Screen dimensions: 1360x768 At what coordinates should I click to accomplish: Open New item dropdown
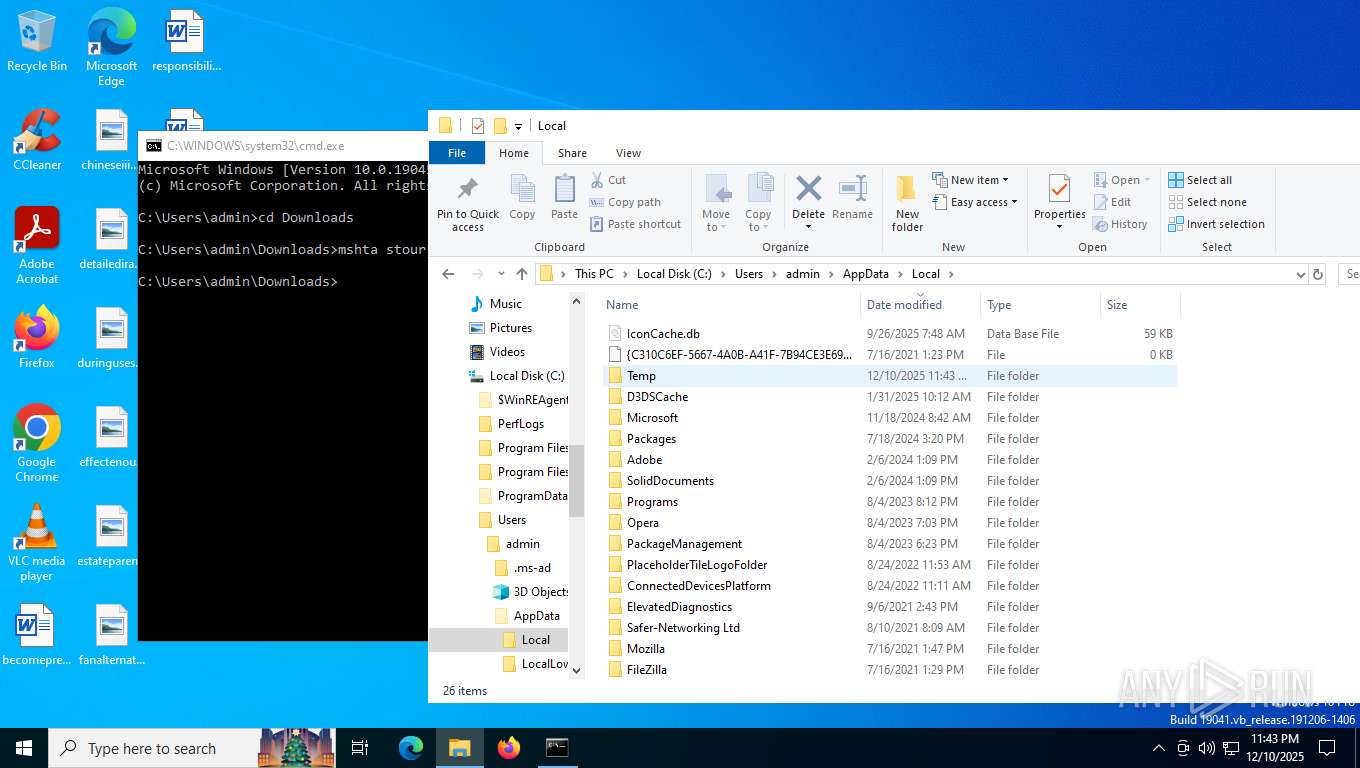click(x=971, y=180)
